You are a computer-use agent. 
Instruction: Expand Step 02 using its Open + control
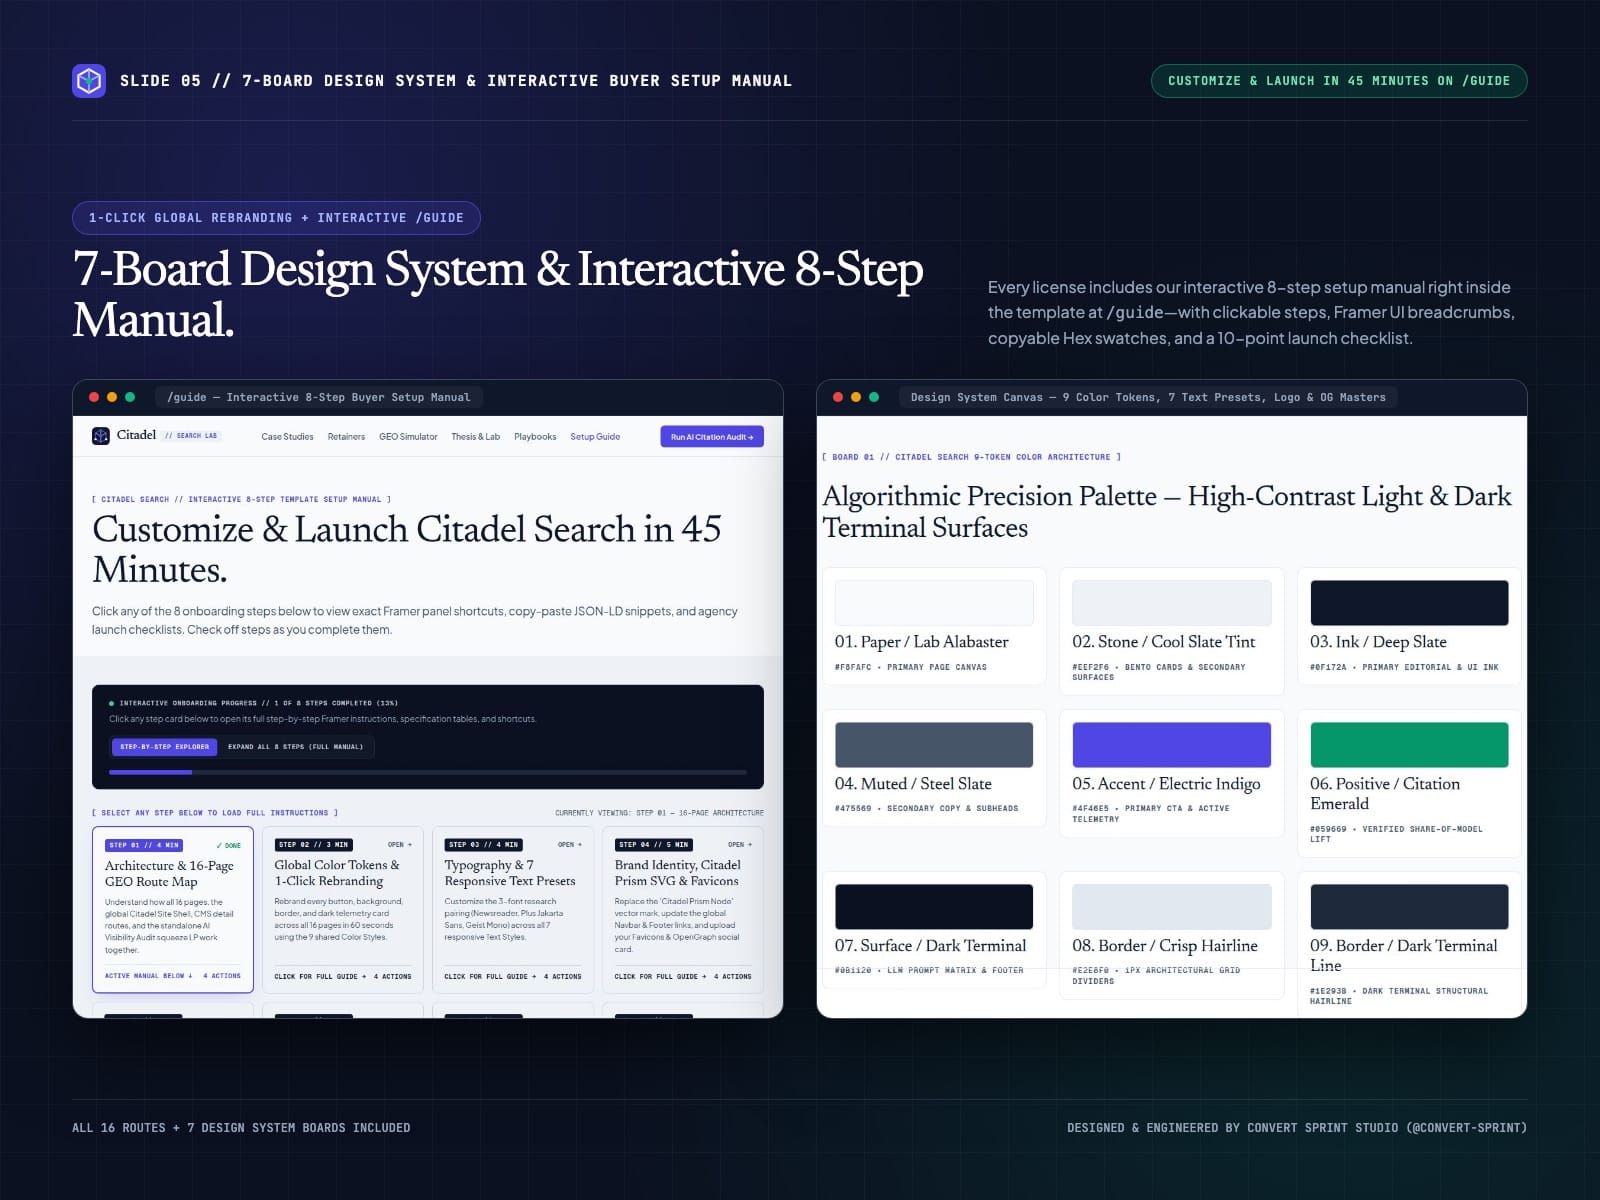(x=400, y=845)
